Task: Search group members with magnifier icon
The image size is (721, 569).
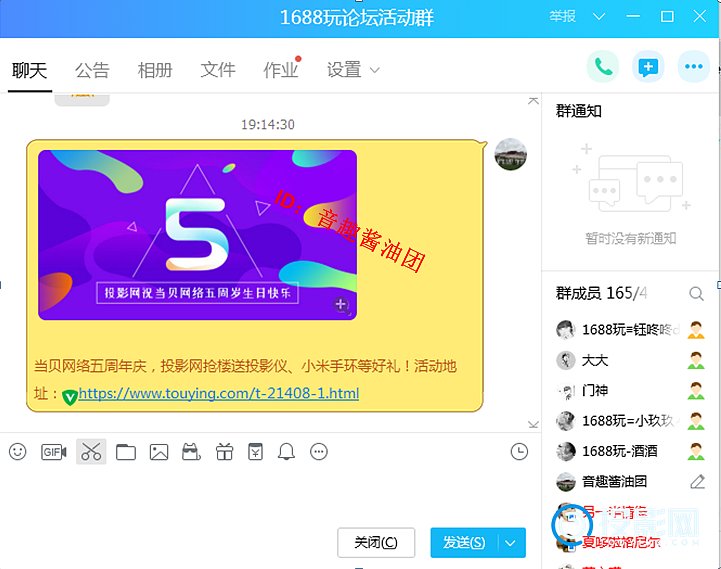Action: click(x=696, y=294)
